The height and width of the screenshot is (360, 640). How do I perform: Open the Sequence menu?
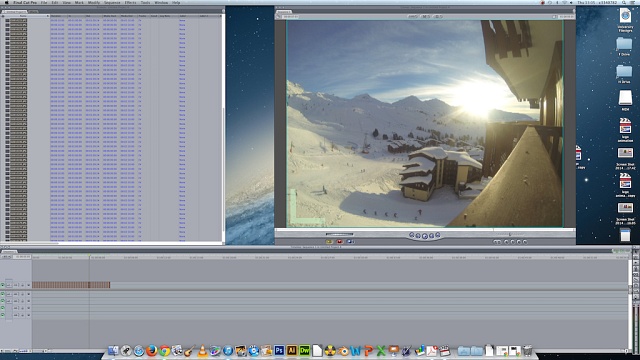(112, 2)
